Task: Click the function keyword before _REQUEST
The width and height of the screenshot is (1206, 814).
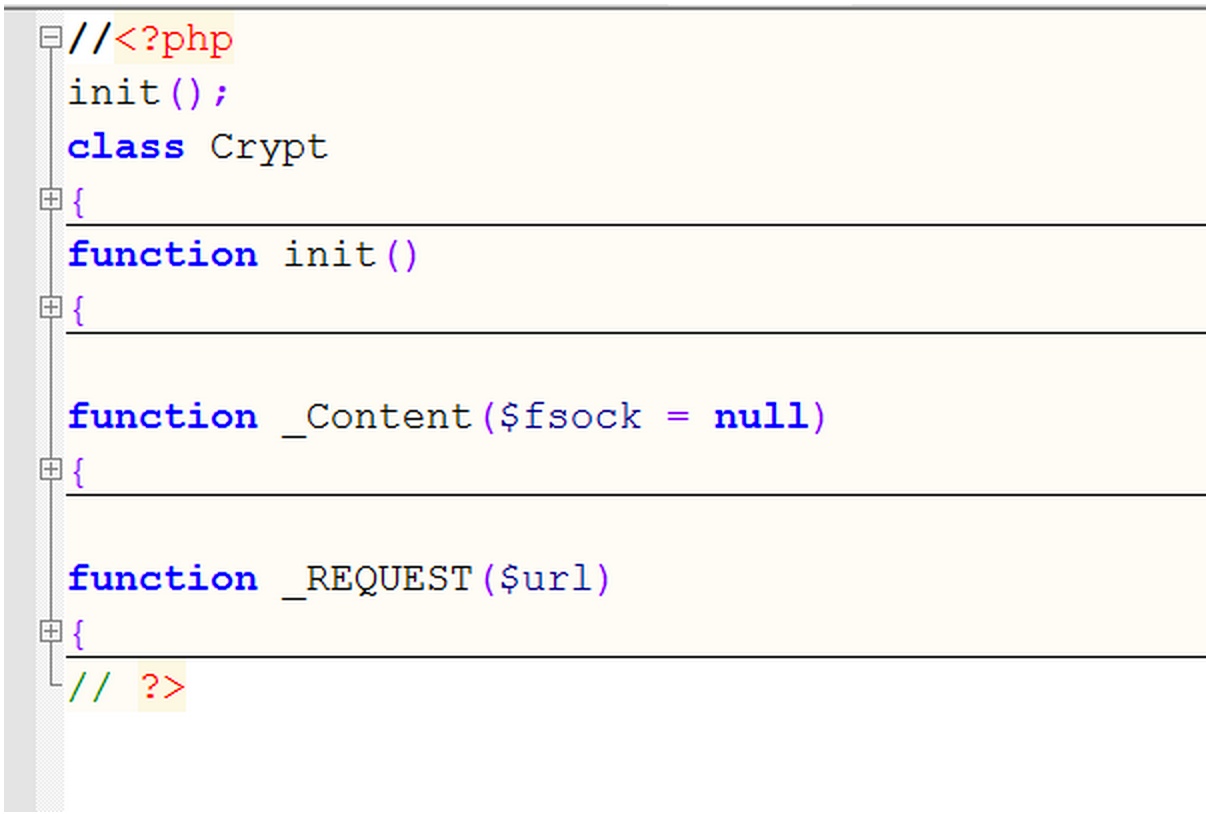Action: click(x=163, y=579)
